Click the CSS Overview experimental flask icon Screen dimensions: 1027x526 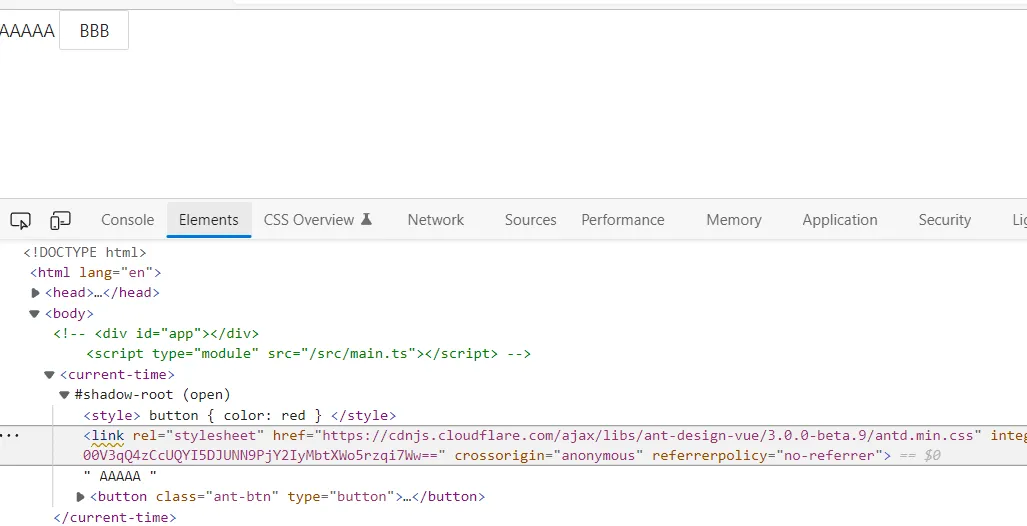(x=367, y=219)
